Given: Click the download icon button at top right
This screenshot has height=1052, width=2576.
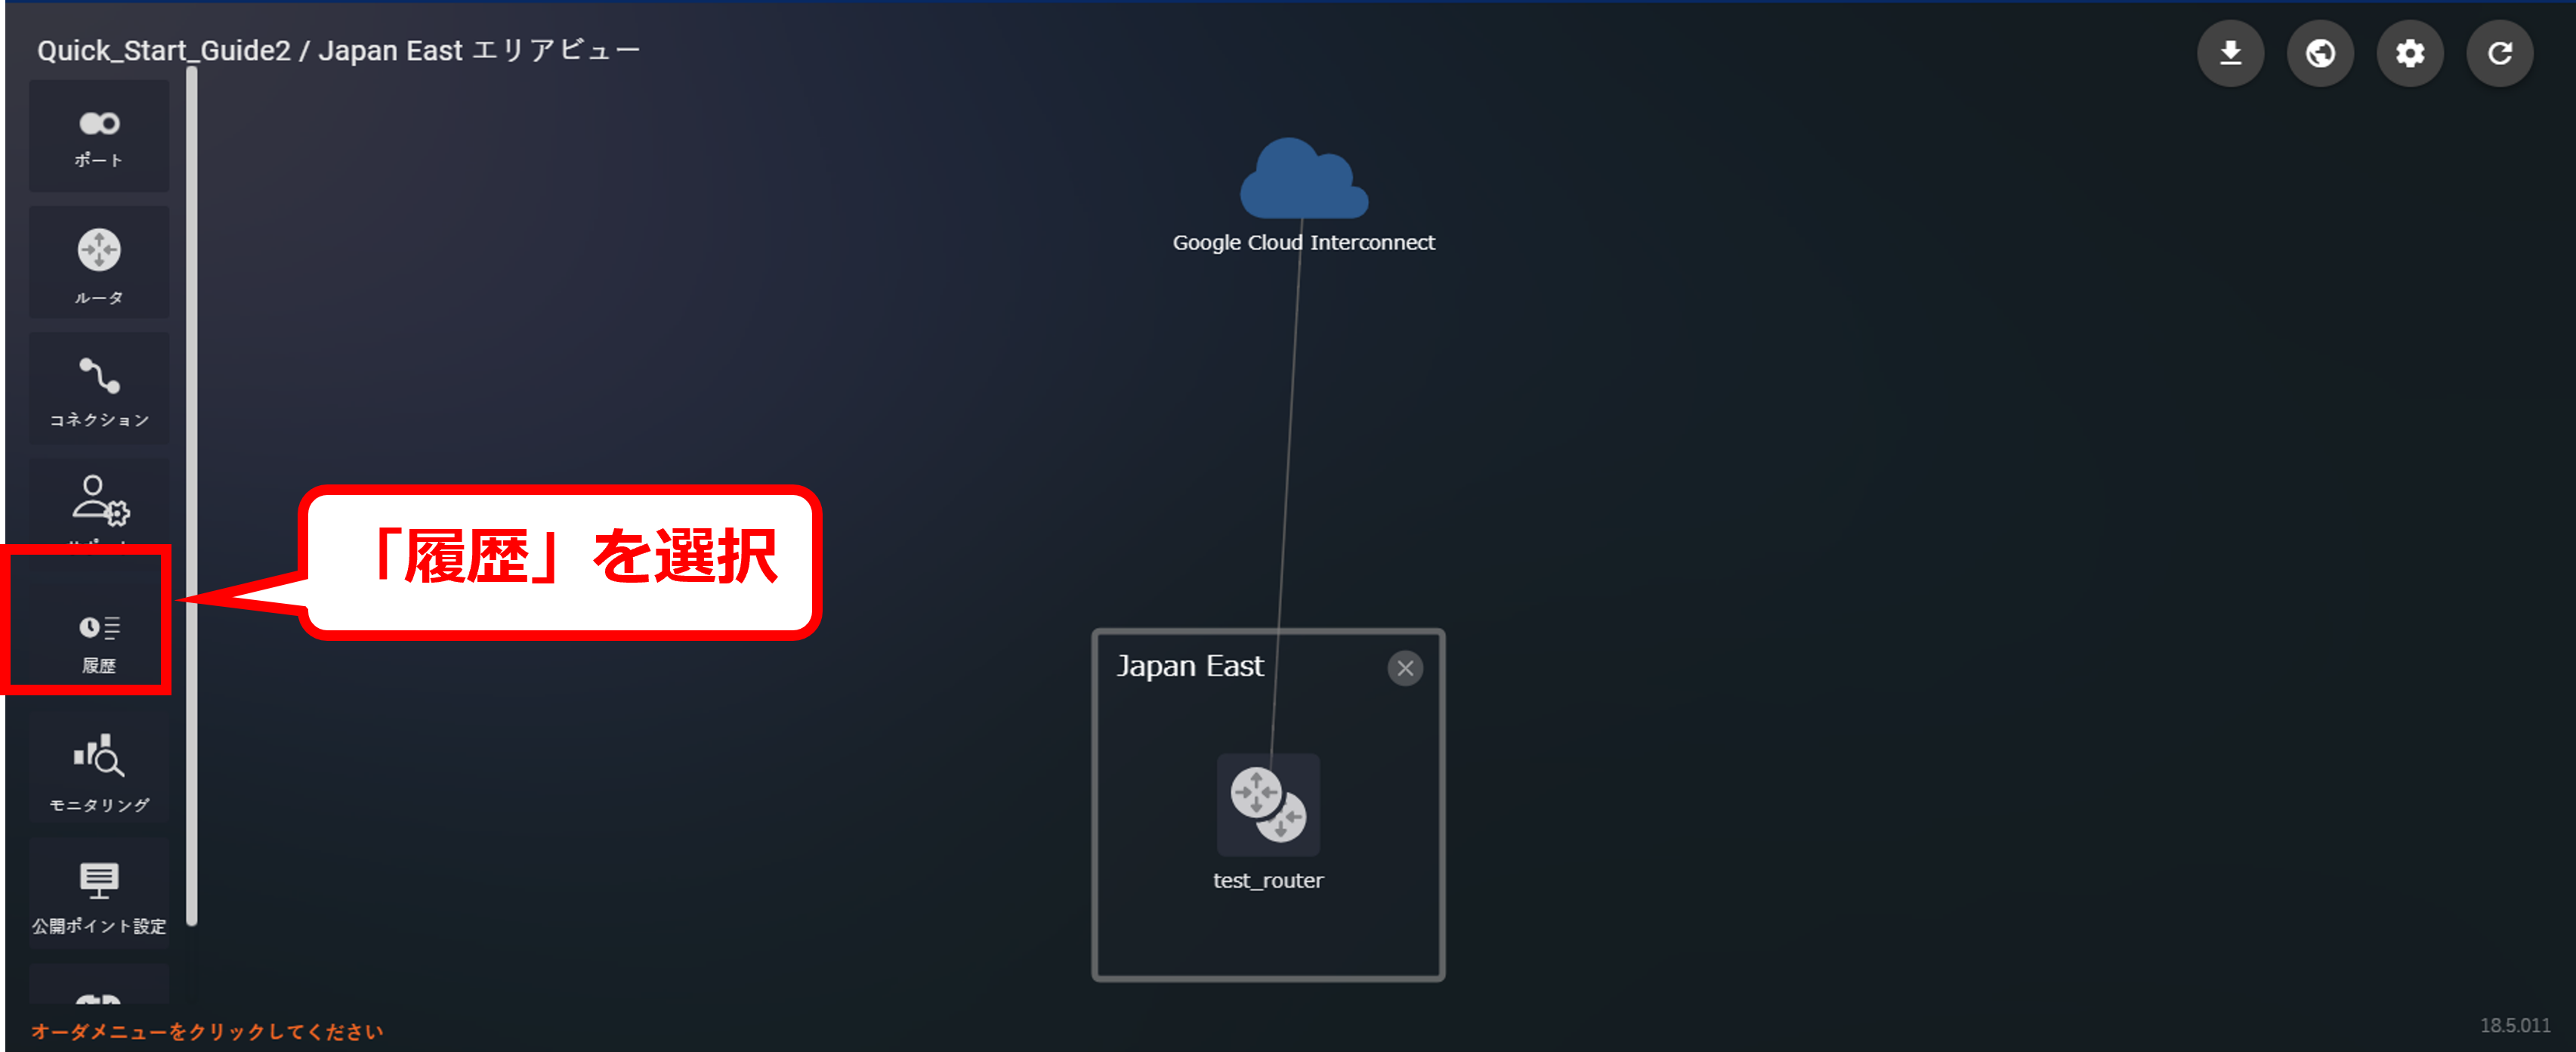Looking at the screenshot, I should pyautogui.click(x=2229, y=53).
